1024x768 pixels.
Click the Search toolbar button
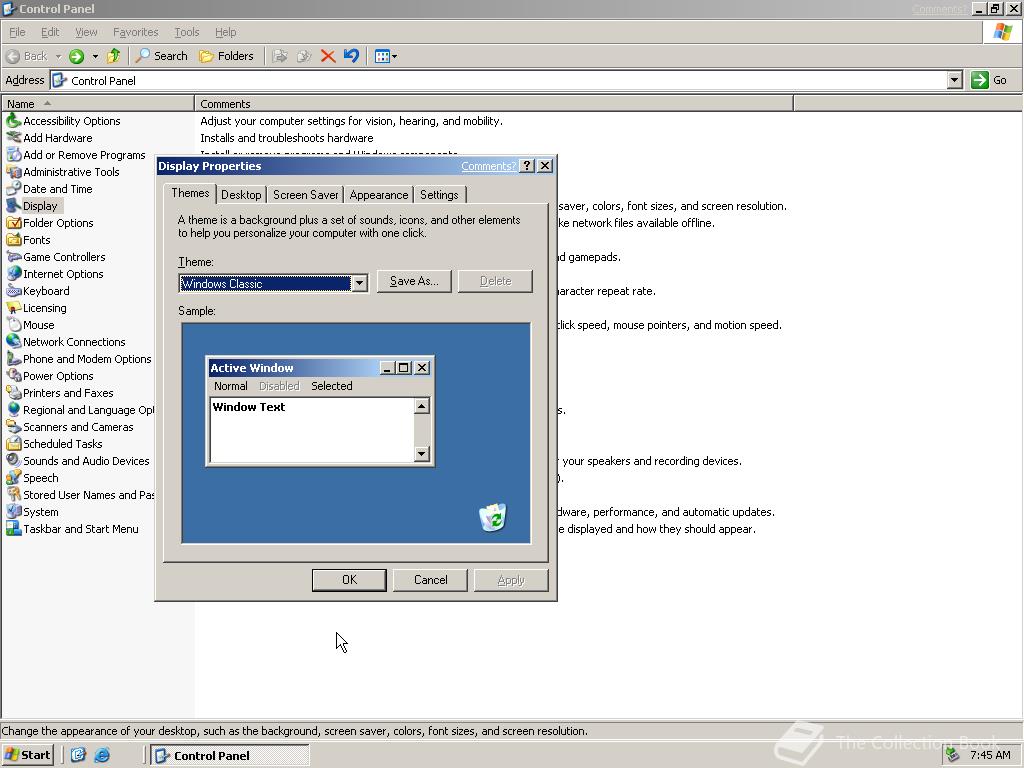(161, 56)
